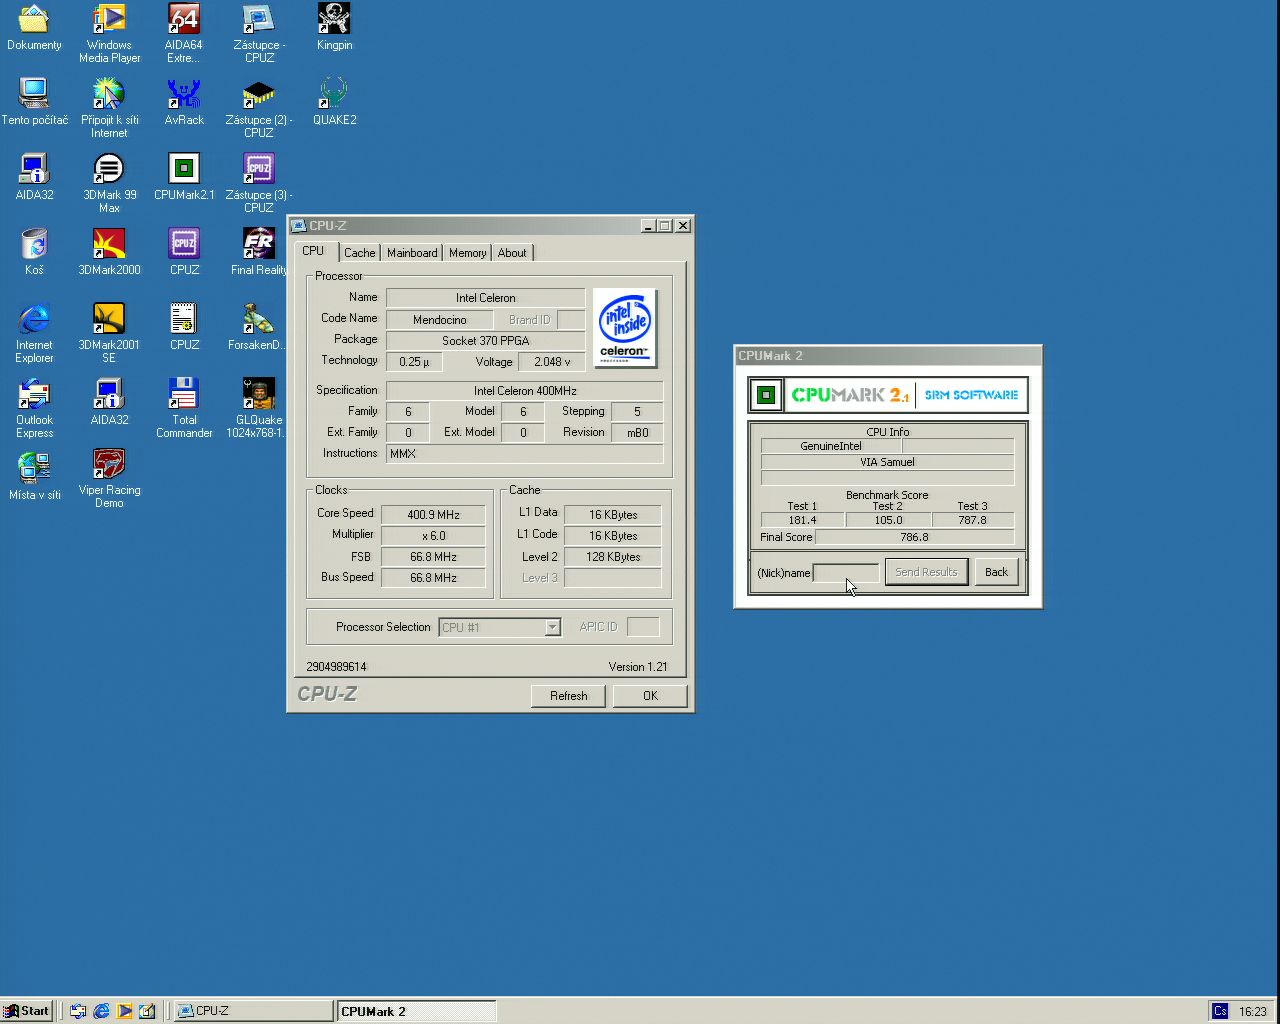Open the Koš recycle bin
This screenshot has height=1024, width=1280.
pos(34,254)
